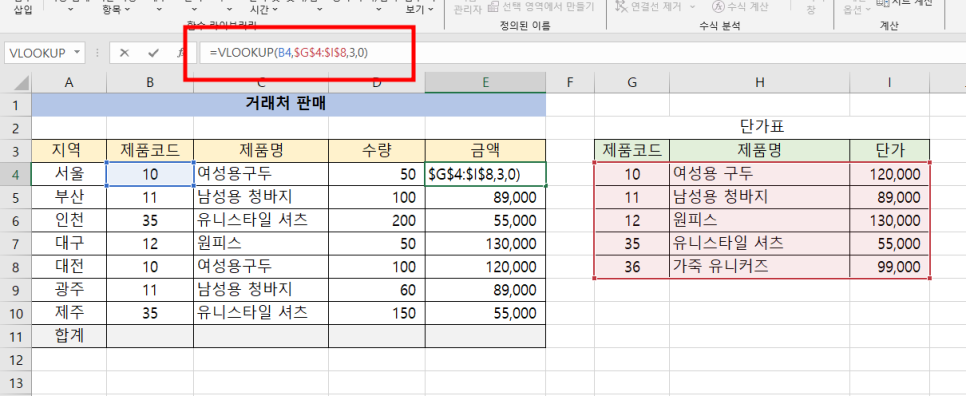Click the 단가 header in the price table

point(889,150)
